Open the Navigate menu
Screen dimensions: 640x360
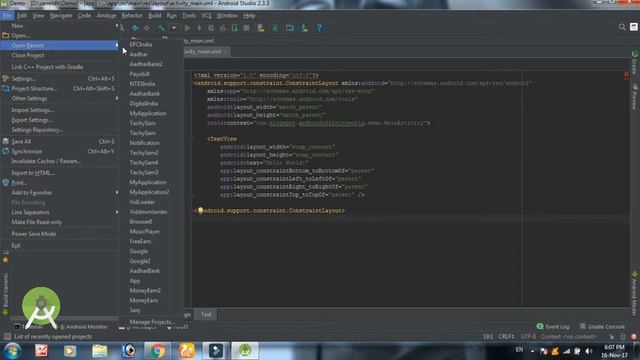61,16
